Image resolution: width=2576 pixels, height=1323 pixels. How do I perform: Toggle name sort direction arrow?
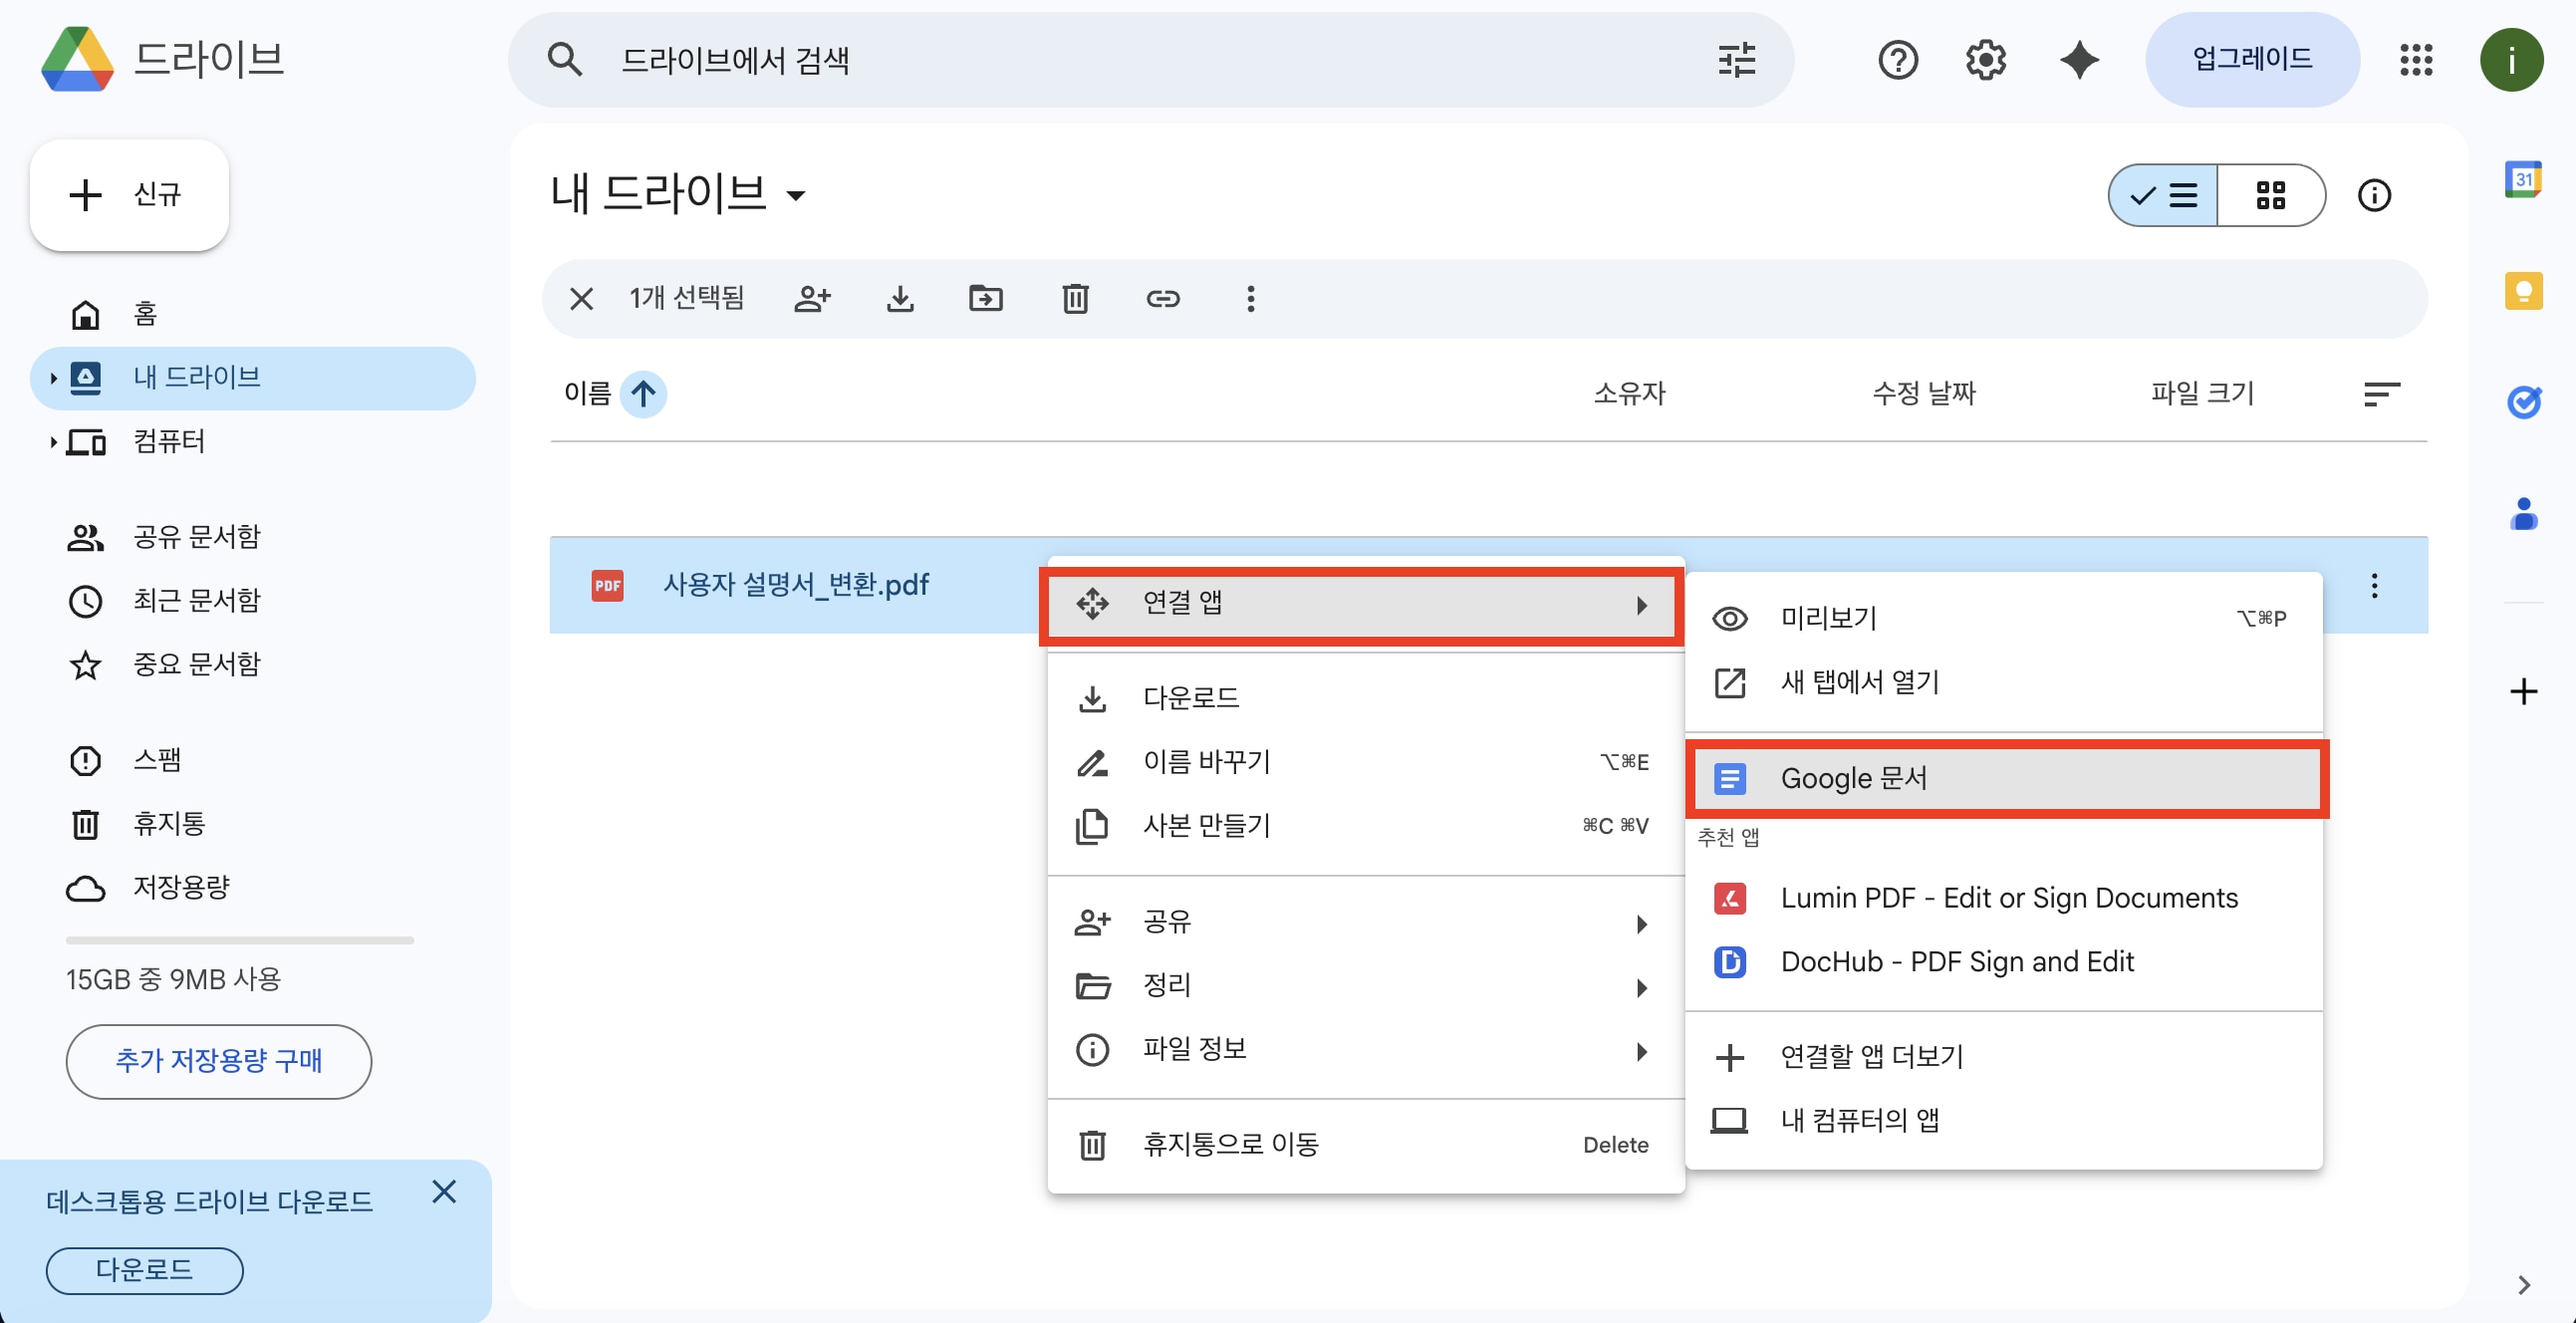[643, 393]
